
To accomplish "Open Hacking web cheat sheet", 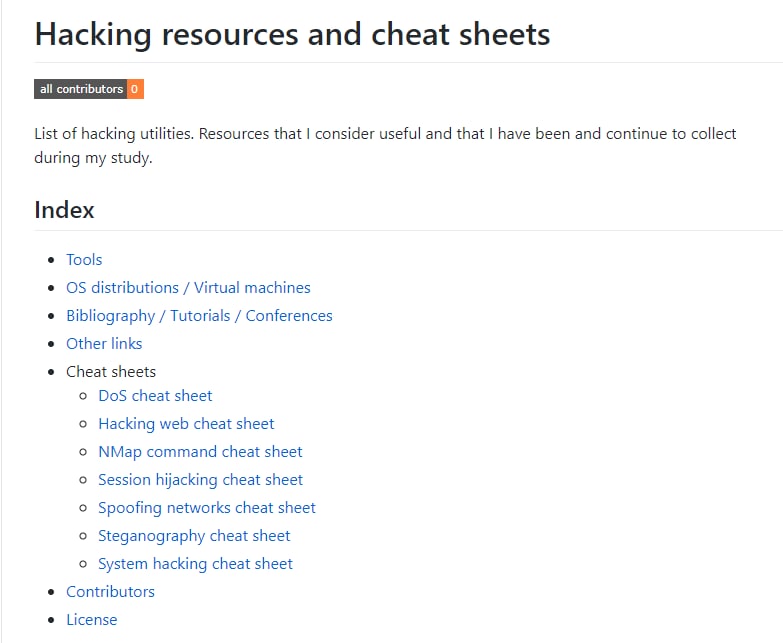I will click(x=186, y=423).
